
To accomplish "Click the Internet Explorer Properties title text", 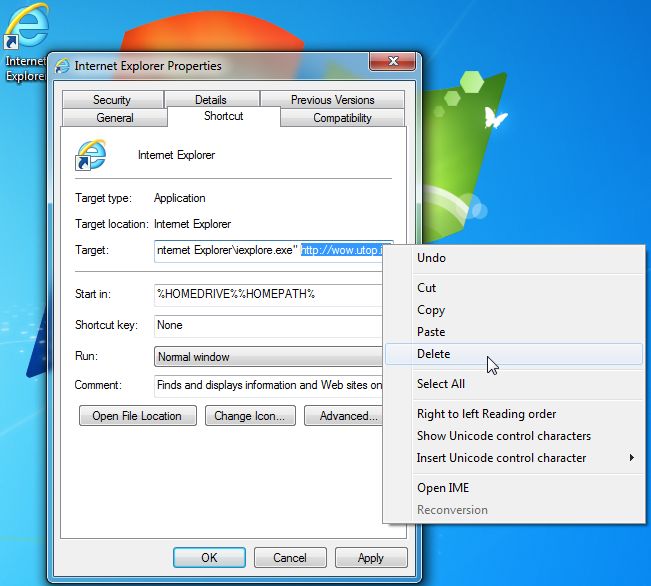I will (148, 66).
